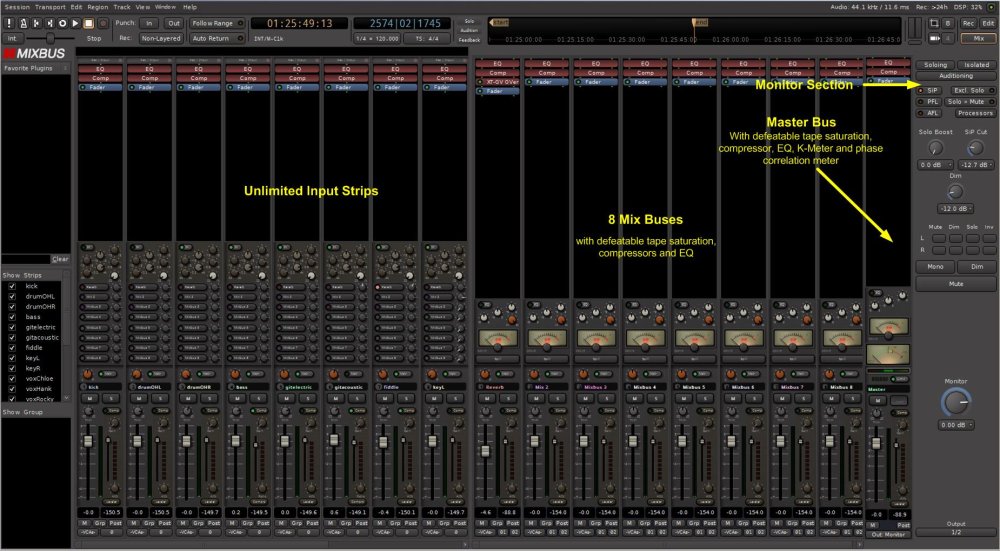Click the shuttle speed slider
The image size is (1000, 551).
pos(52,38)
